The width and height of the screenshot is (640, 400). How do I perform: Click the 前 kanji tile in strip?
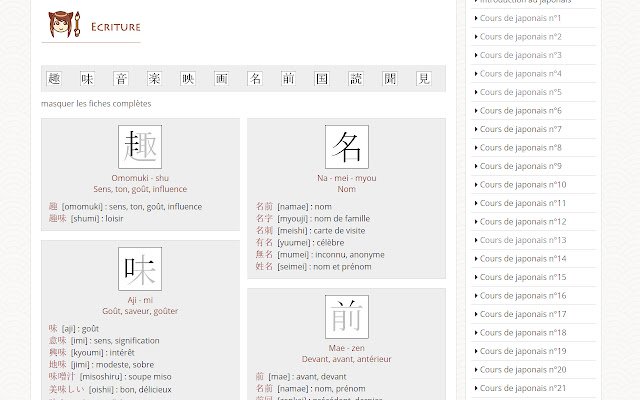point(289,78)
